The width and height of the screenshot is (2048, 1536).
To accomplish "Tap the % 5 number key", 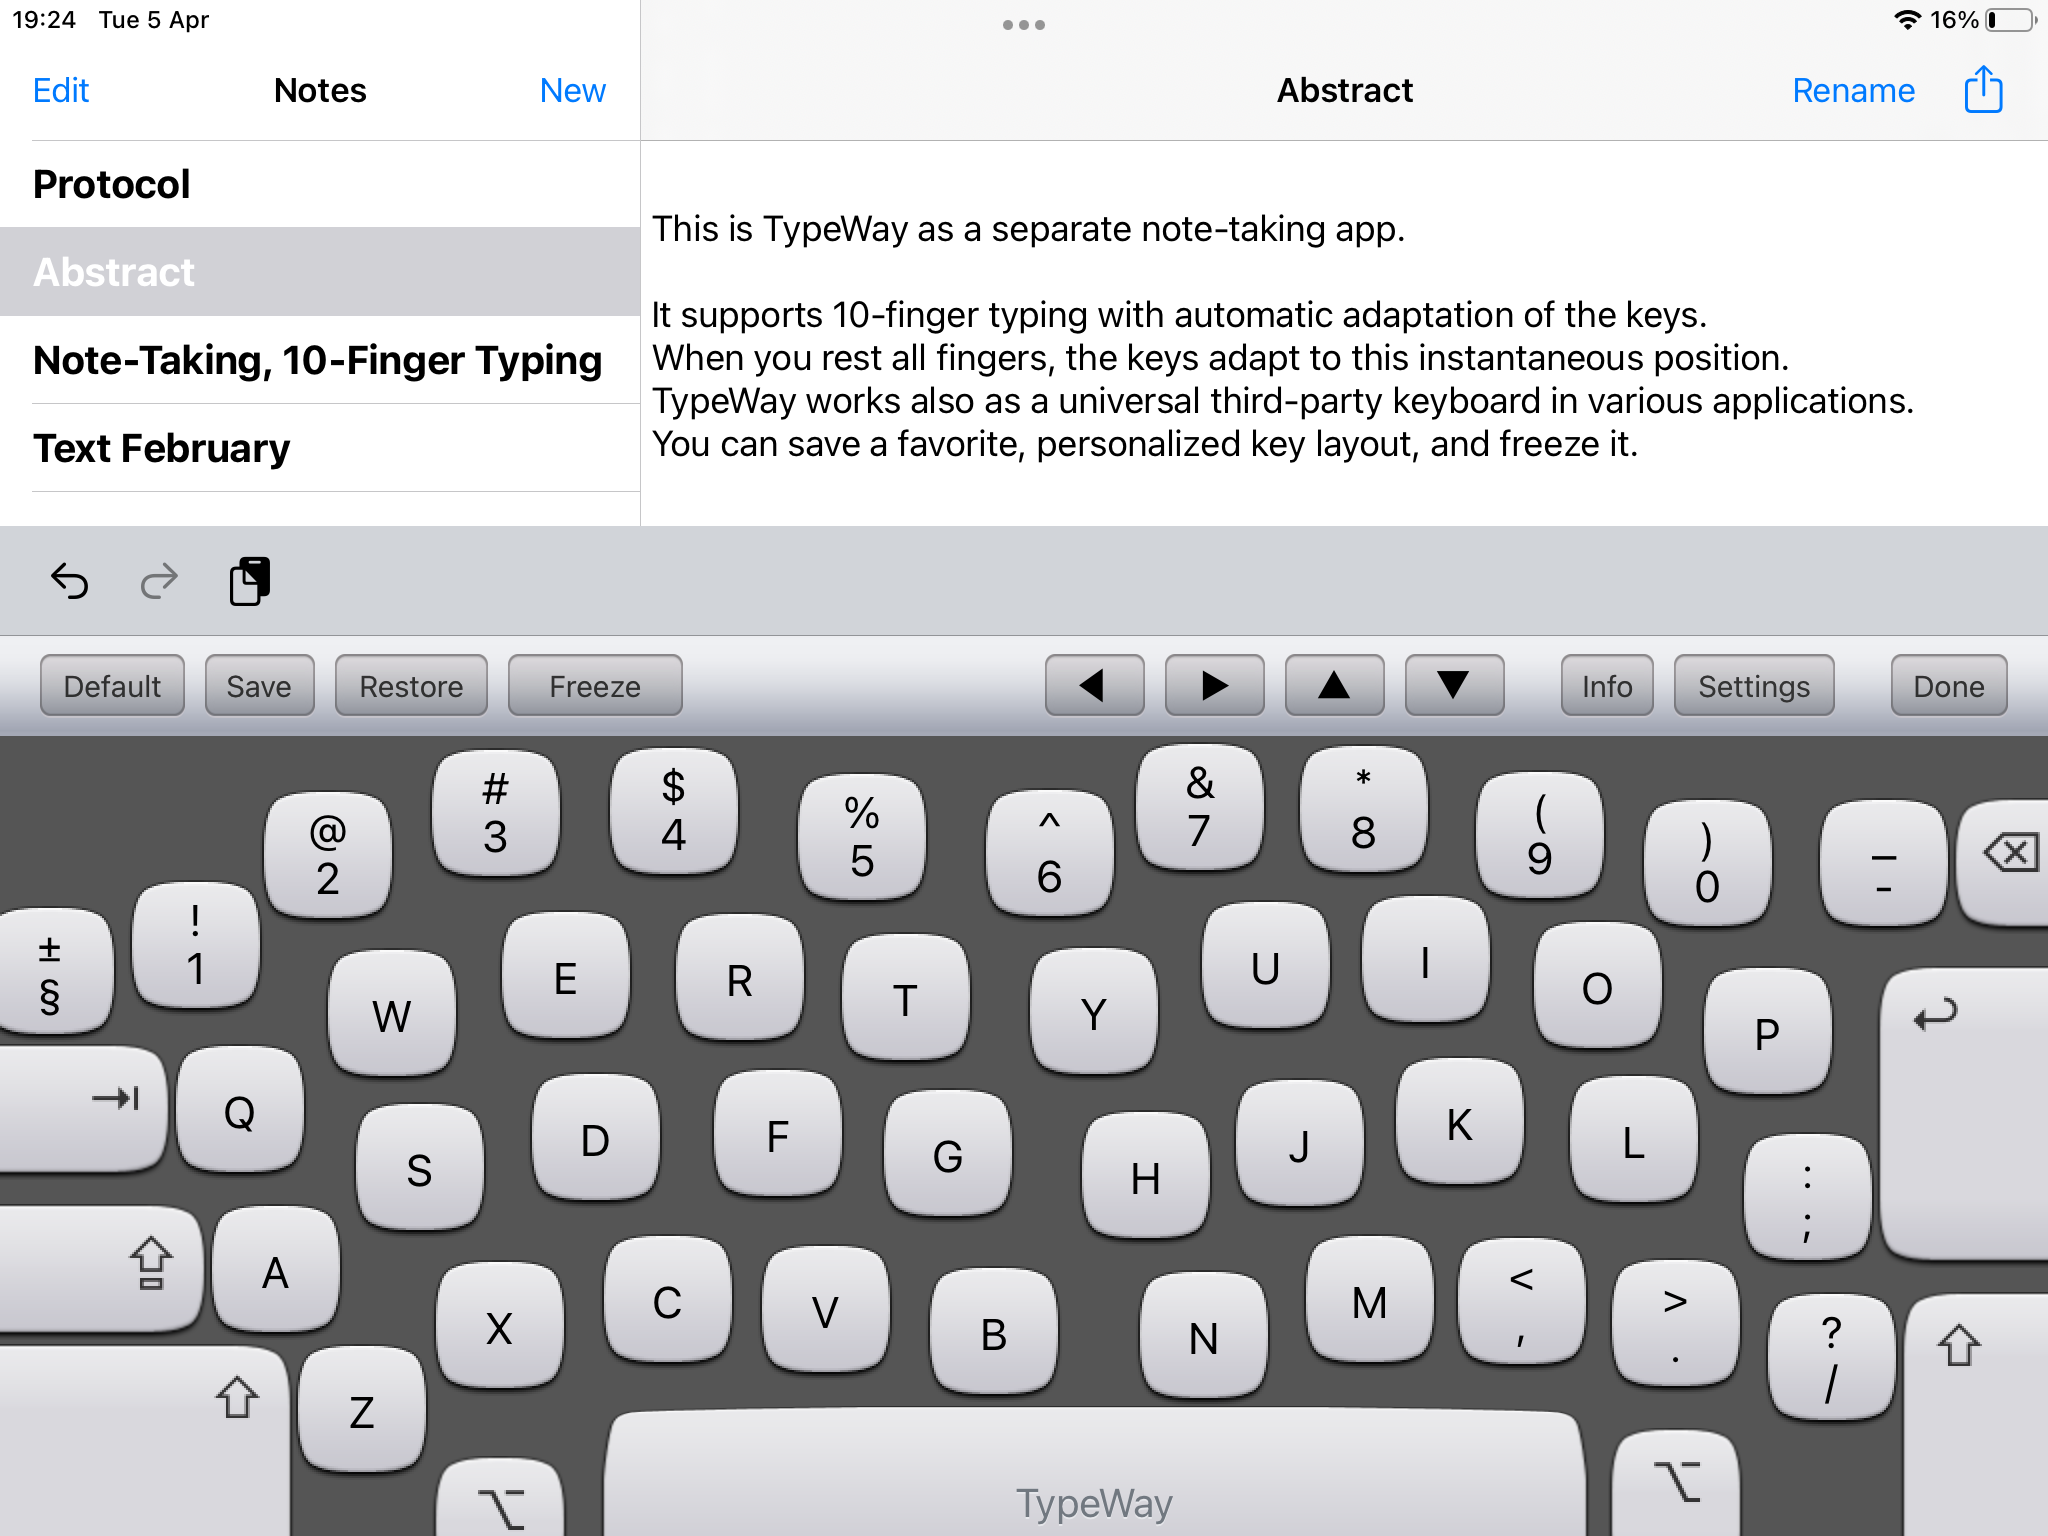I will 862,837.
